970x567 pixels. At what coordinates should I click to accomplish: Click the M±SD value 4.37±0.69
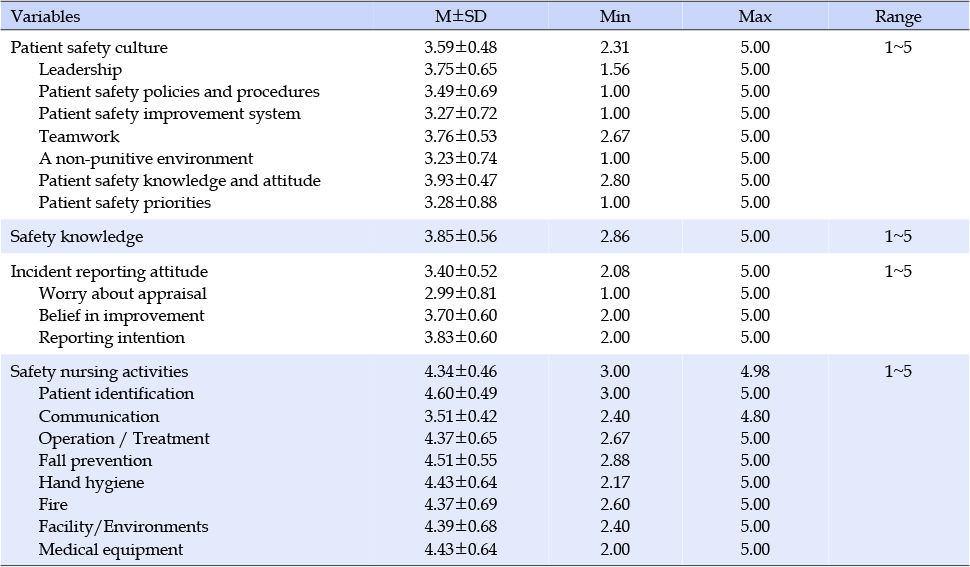point(460,505)
